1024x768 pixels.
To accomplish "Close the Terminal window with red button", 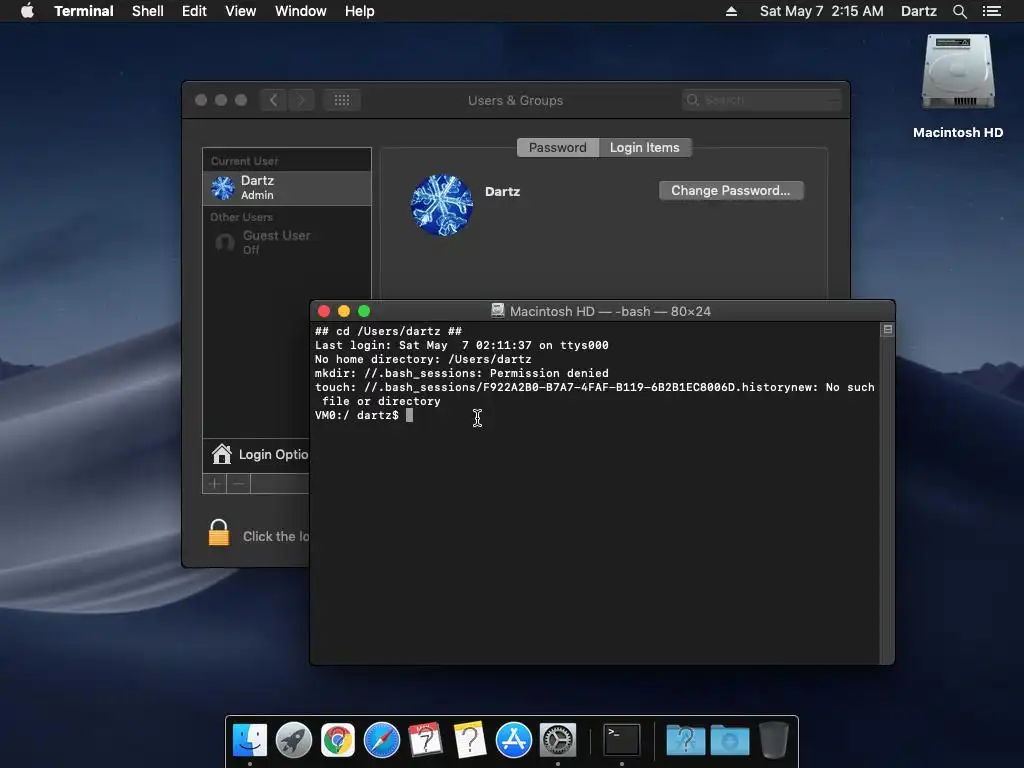I will tap(324, 312).
